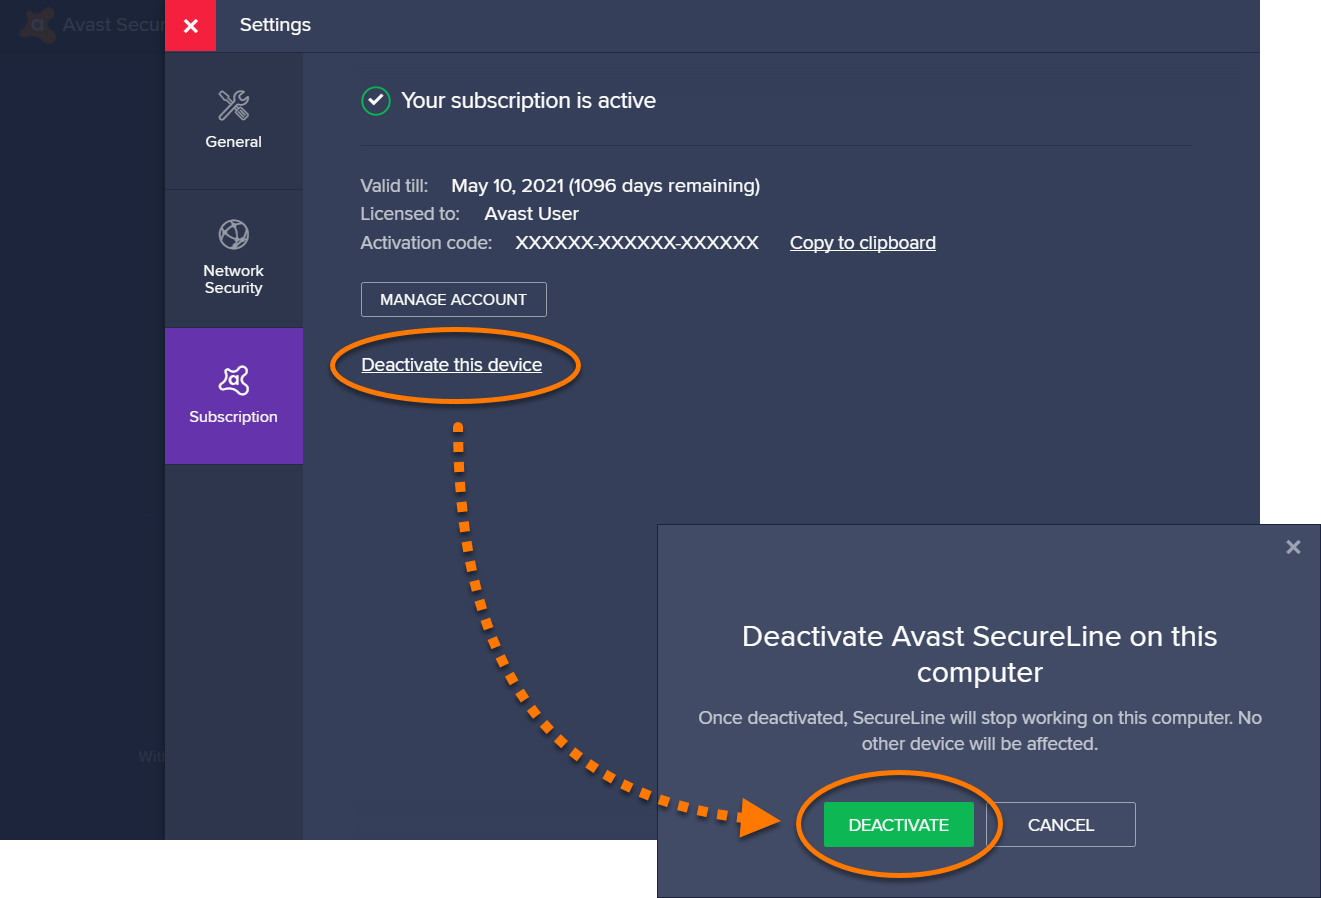Click the green subscription active checkmark icon
Viewport: 1321px width, 898px height.
pyautogui.click(x=375, y=101)
